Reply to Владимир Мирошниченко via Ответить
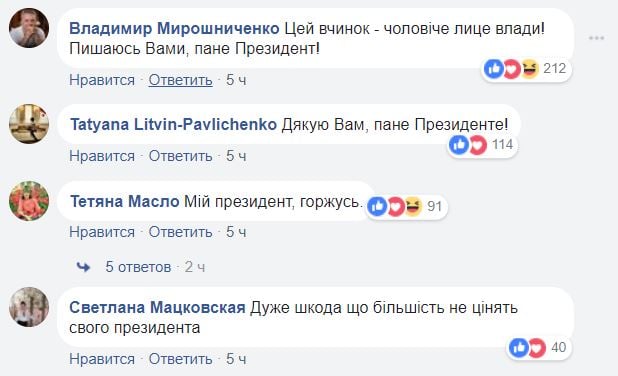This screenshot has height=376, width=618. (x=181, y=80)
